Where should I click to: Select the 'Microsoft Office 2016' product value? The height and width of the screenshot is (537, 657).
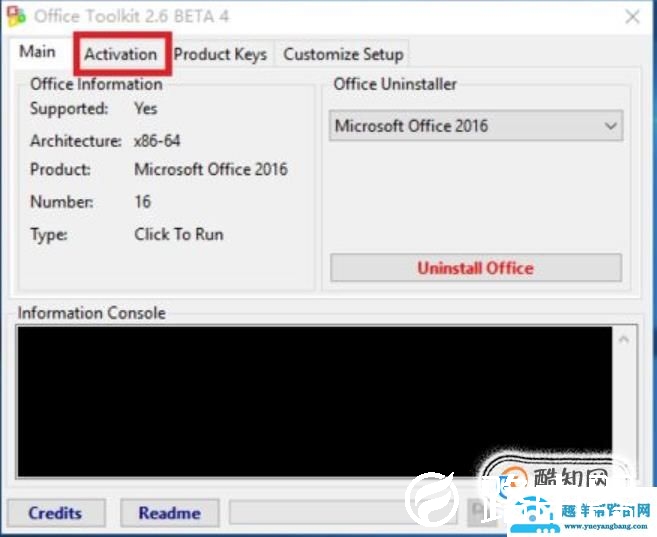(211, 170)
